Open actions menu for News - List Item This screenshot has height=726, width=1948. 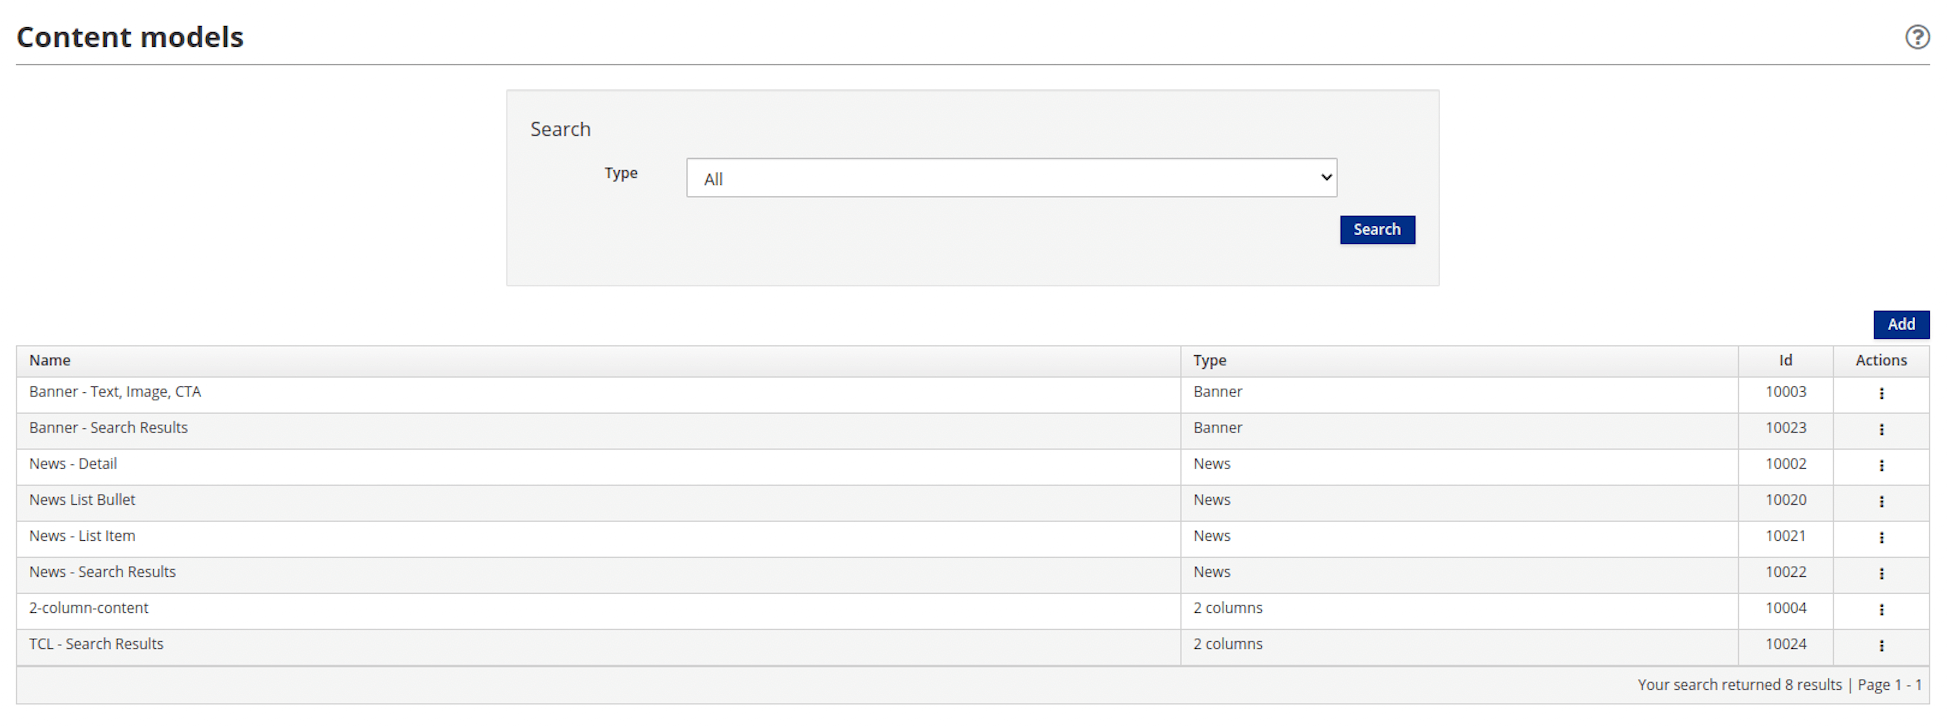[1881, 537]
